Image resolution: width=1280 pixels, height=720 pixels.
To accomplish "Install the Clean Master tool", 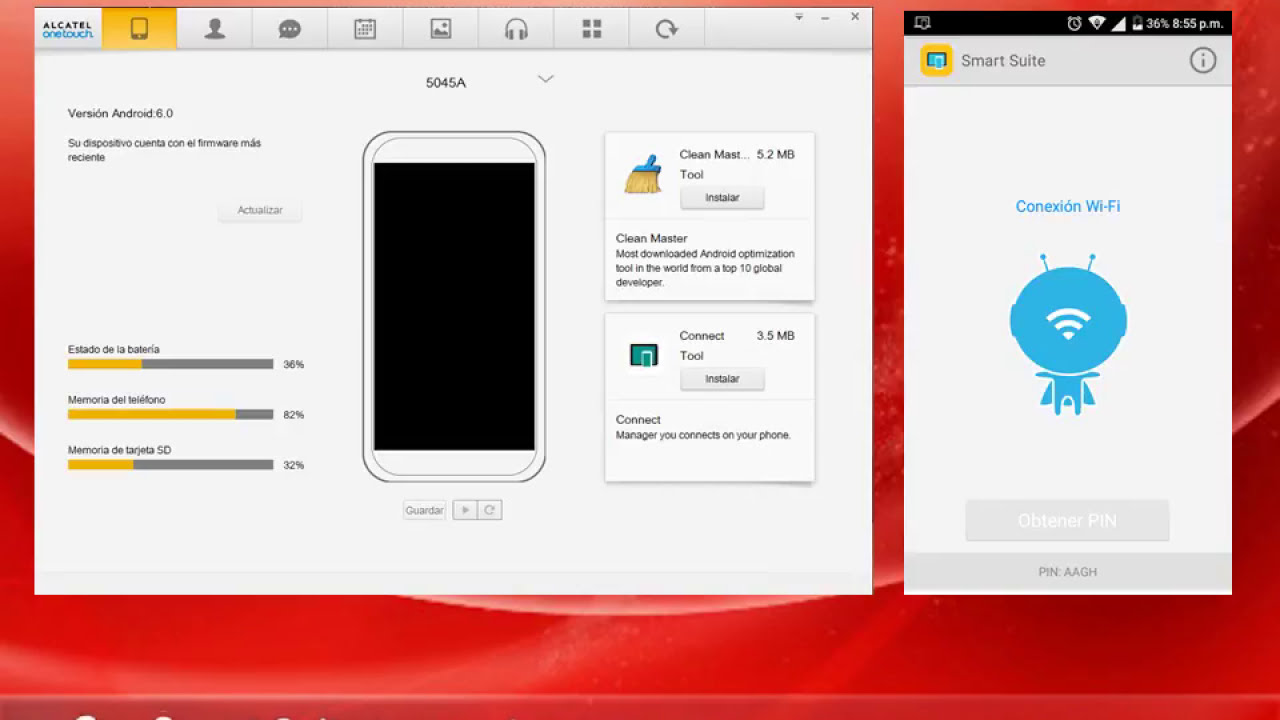I will 722,198.
